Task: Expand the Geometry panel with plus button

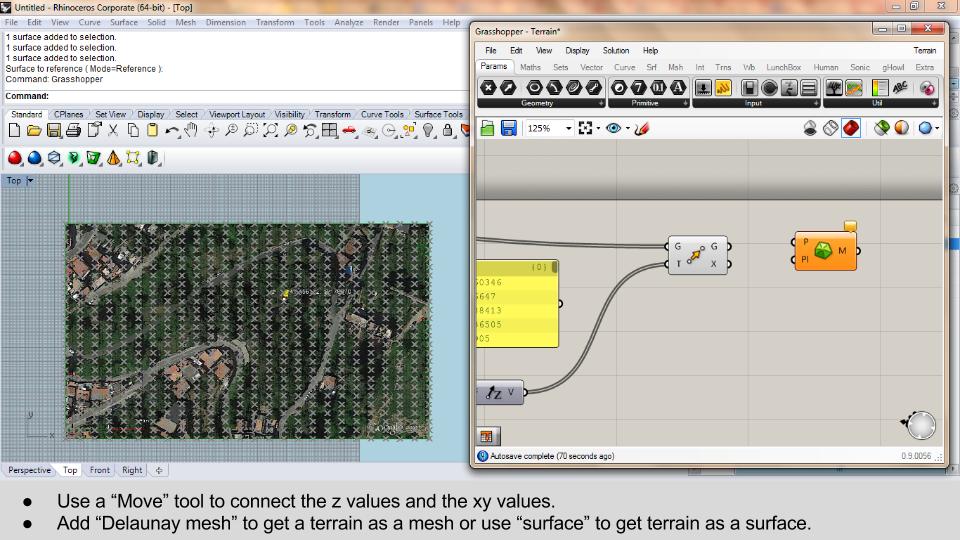Action: (601, 103)
